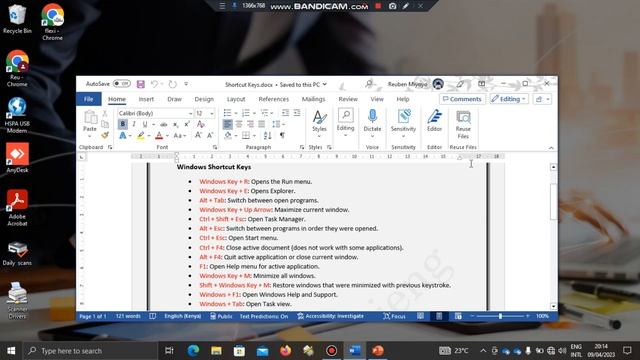
Task: Undo the last action
Action: [x=154, y=84]
